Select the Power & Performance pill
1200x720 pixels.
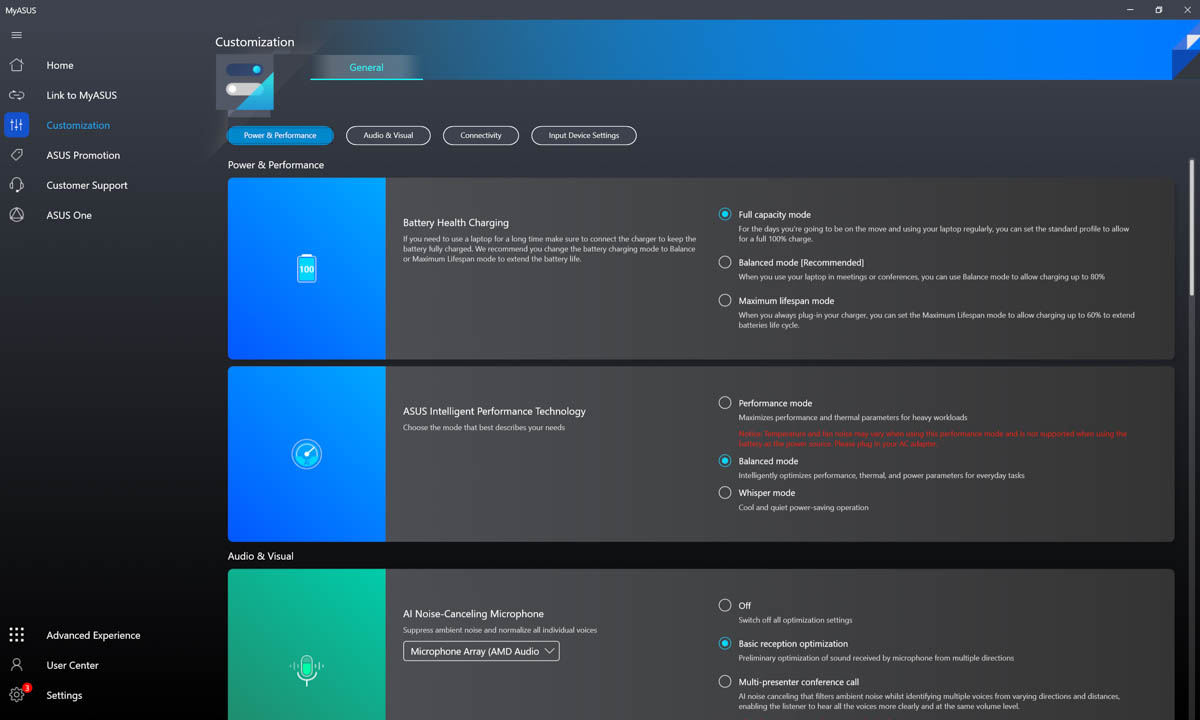tap(280, 135)
